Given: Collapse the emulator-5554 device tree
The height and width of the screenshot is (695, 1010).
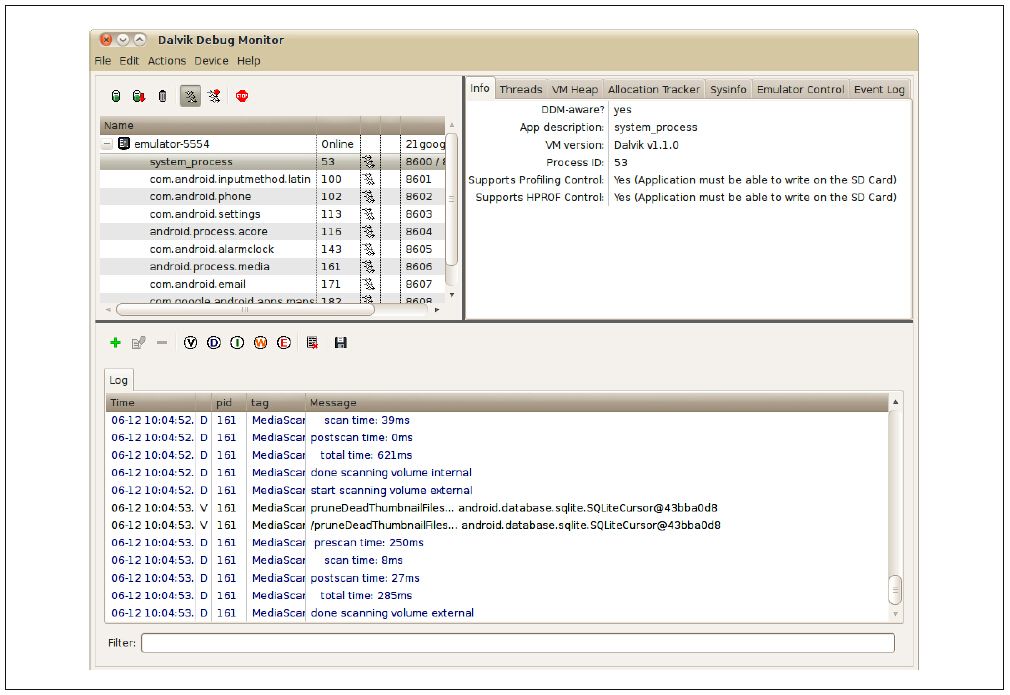Looking at the screenshot, I should tap(108, 144).
